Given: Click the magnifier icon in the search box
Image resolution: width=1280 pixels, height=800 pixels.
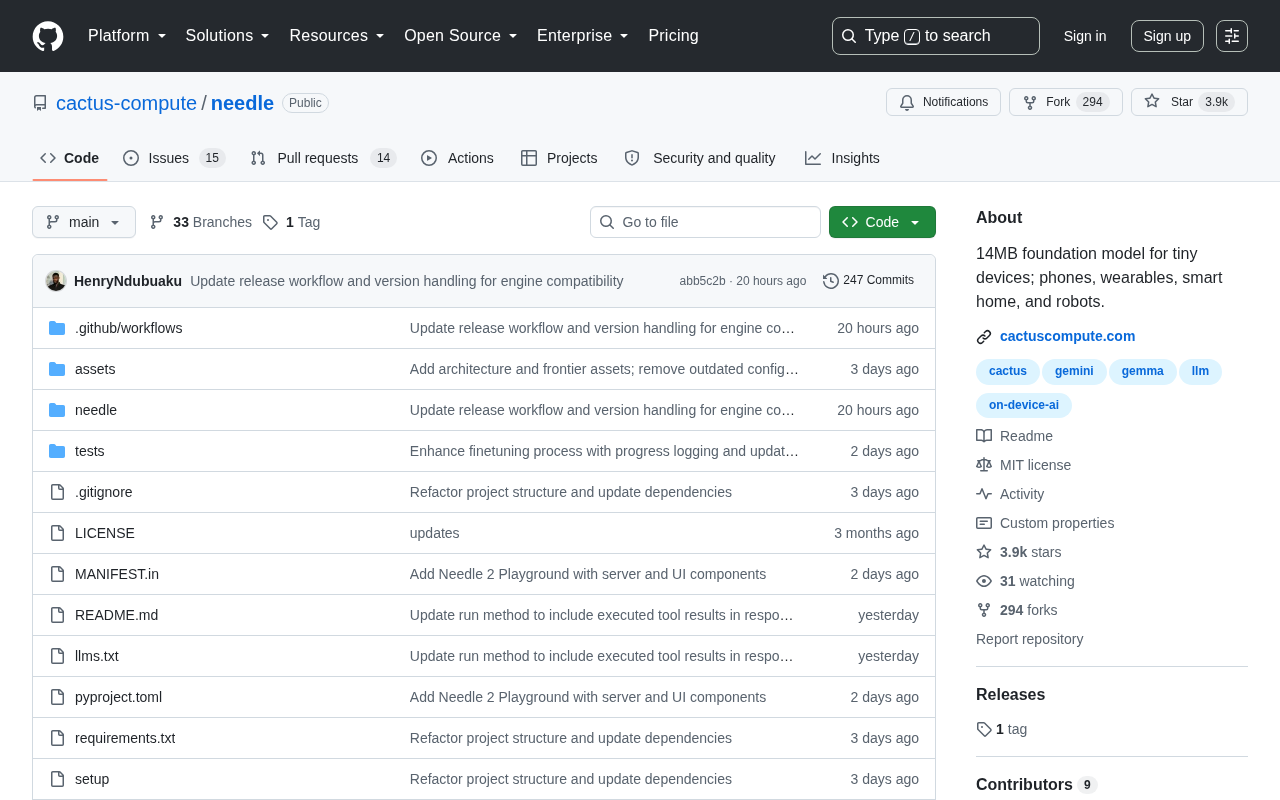Looking at the screenshot, I should tap(849, 36).
